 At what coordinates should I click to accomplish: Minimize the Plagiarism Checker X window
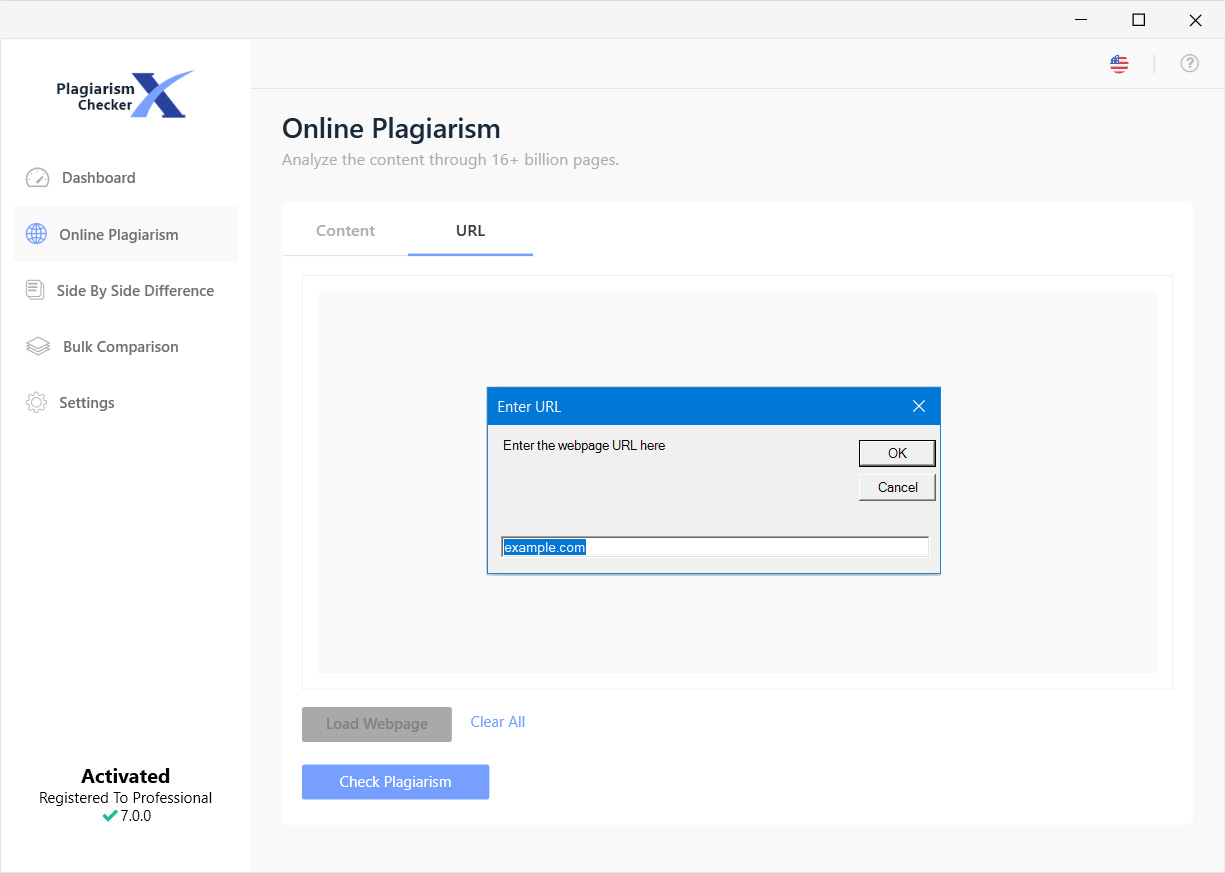pos(1081,20)
